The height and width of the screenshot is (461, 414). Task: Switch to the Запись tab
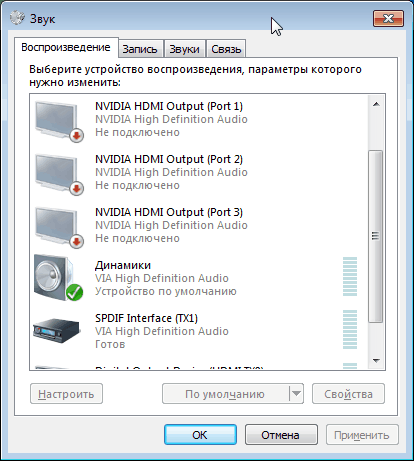click(x=140, y=49)
